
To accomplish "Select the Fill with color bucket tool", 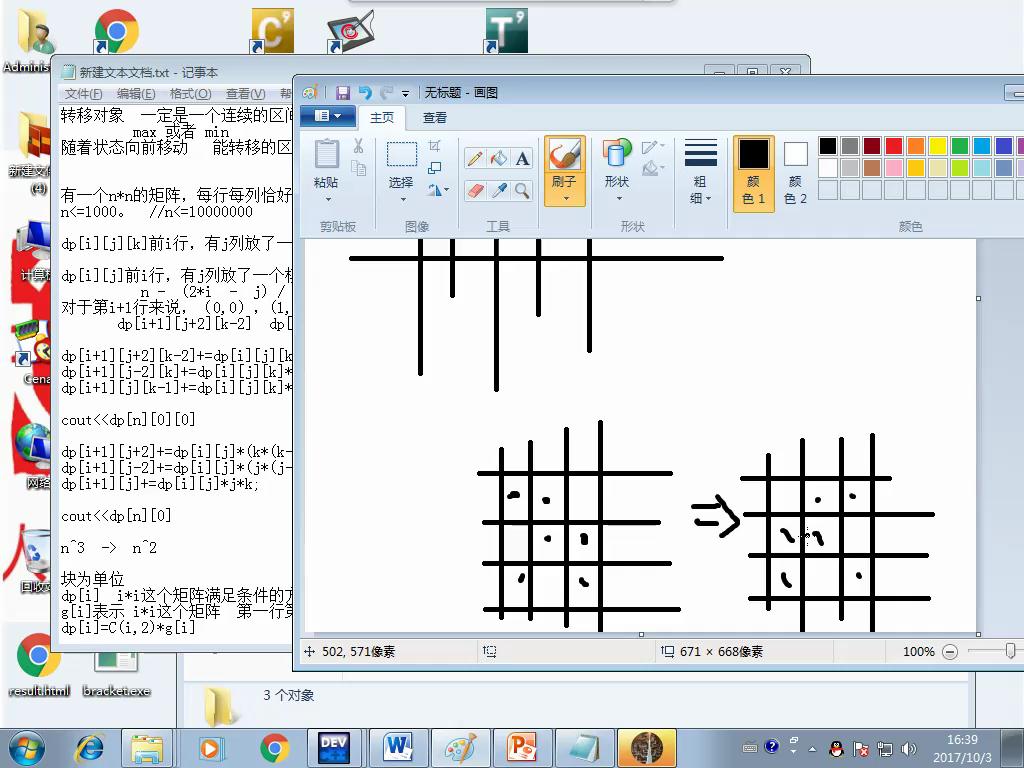I will 498,159.
